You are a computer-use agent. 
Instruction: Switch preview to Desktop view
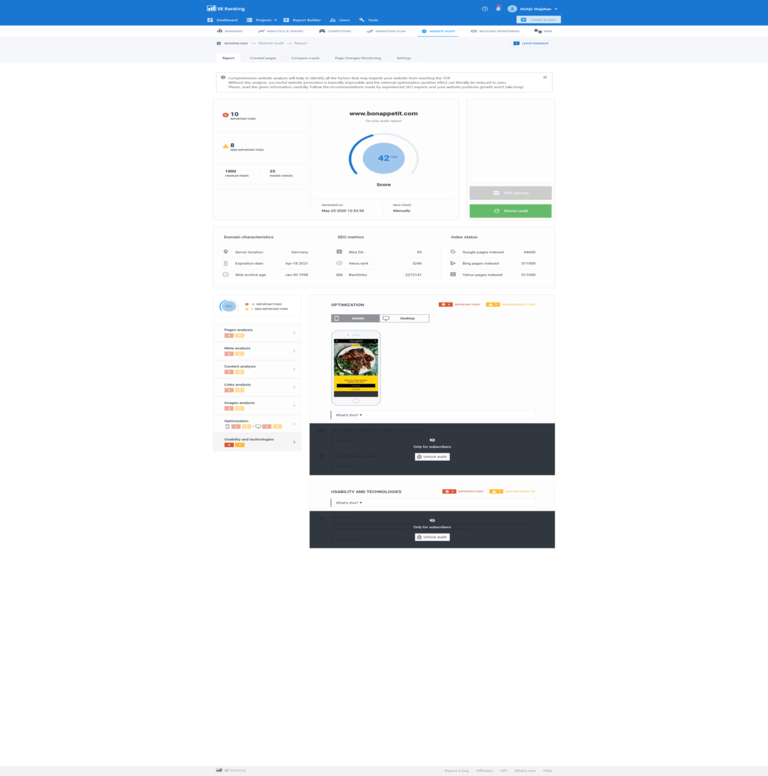(404, 318)
